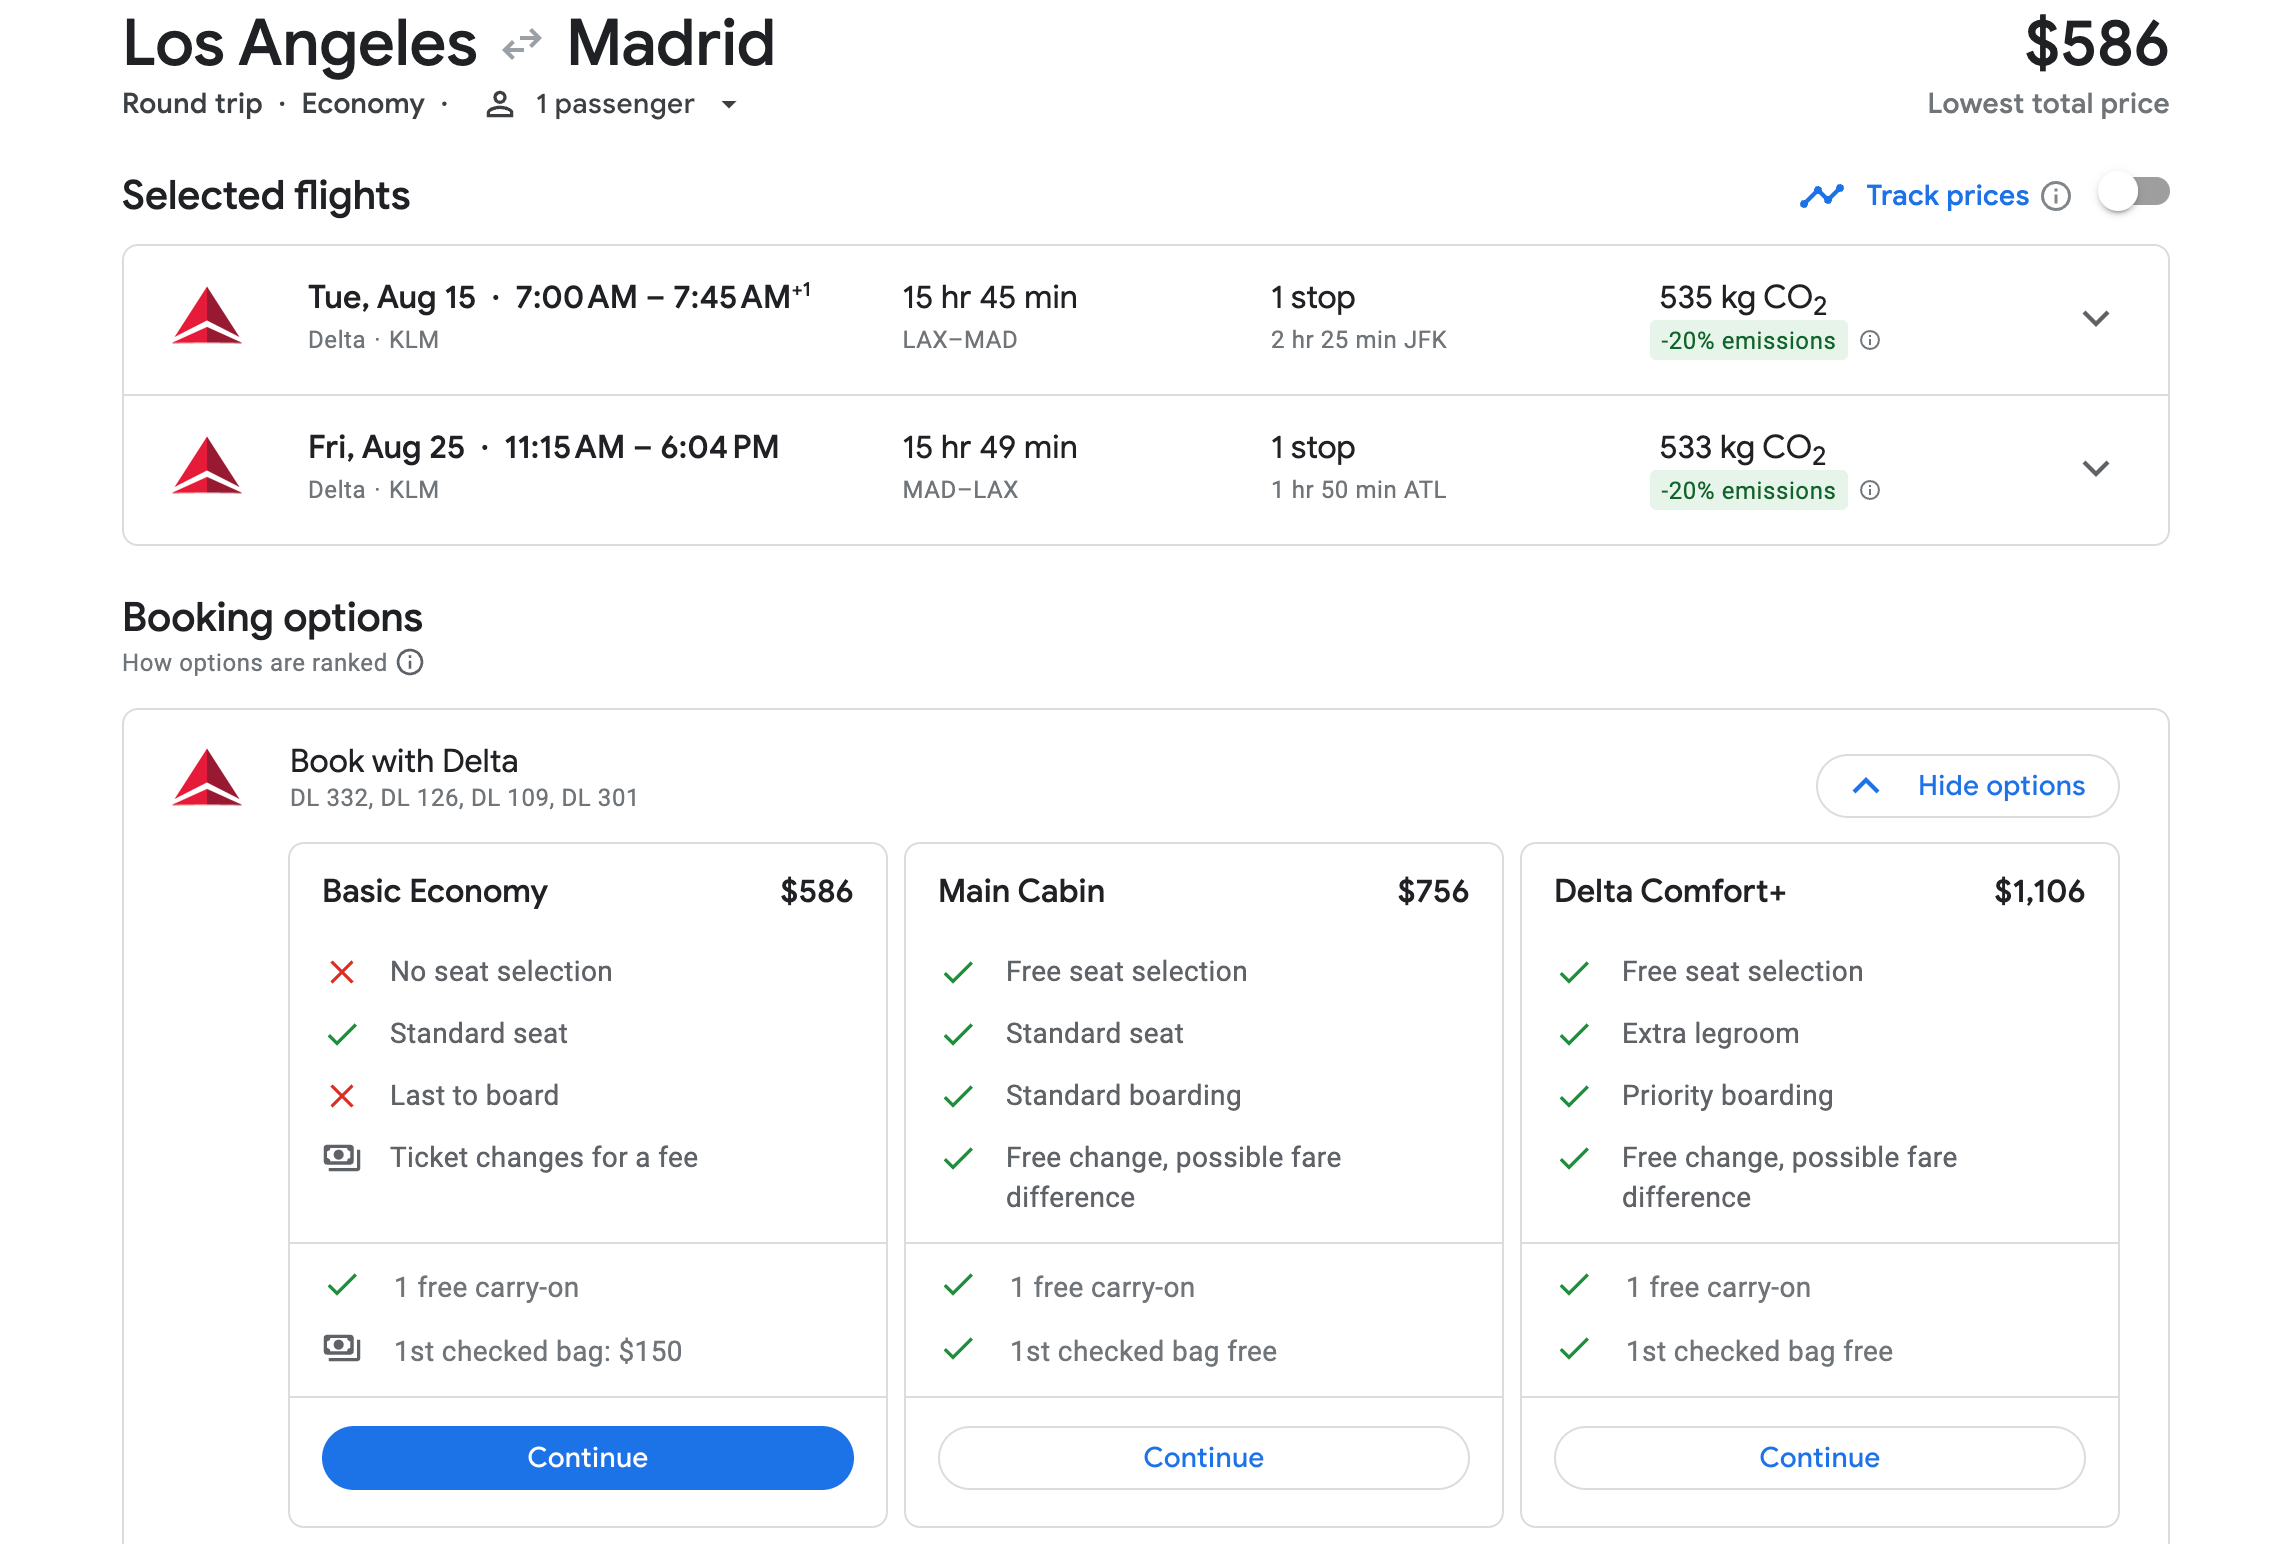Viewport: 2290px width, 1544px height.
Task: Continue with Main Cabin fare
Action: click(x=1203, y=1457)
